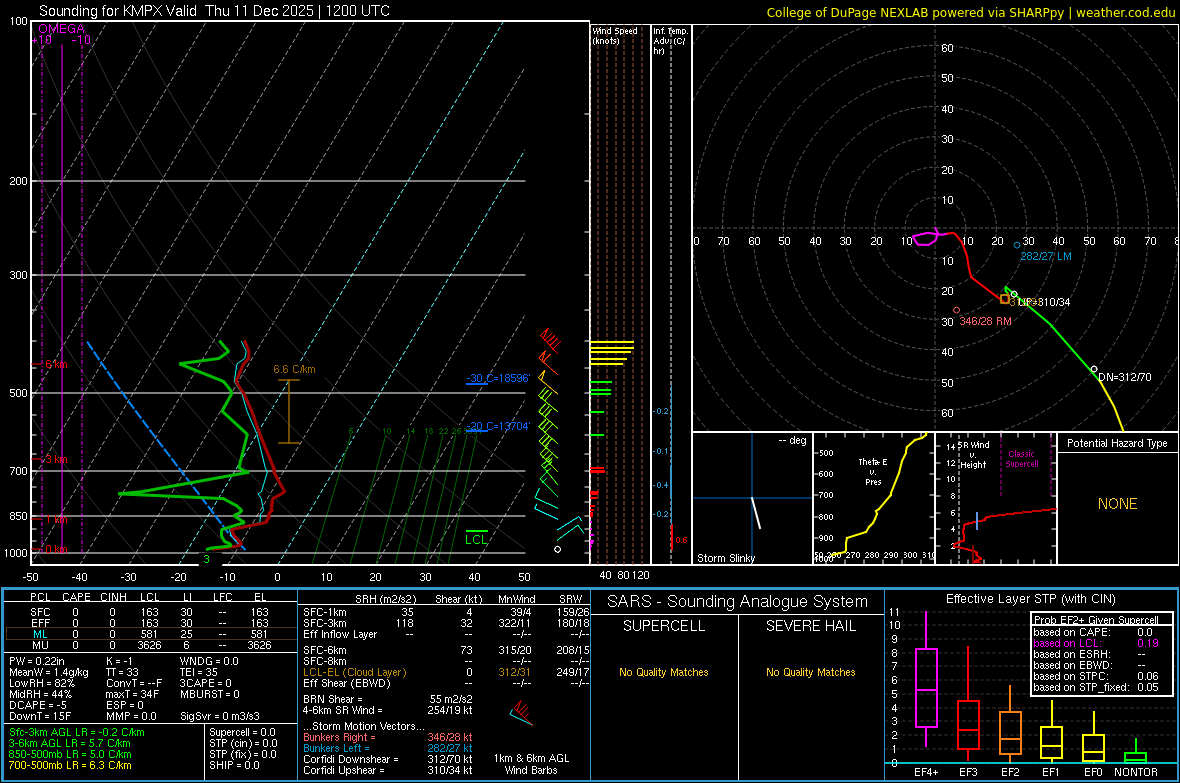Viewport: 1180px width, 783px height.
Task: Click the SFC parcel row
Action: pyautogui.click(x=149, y=612)
